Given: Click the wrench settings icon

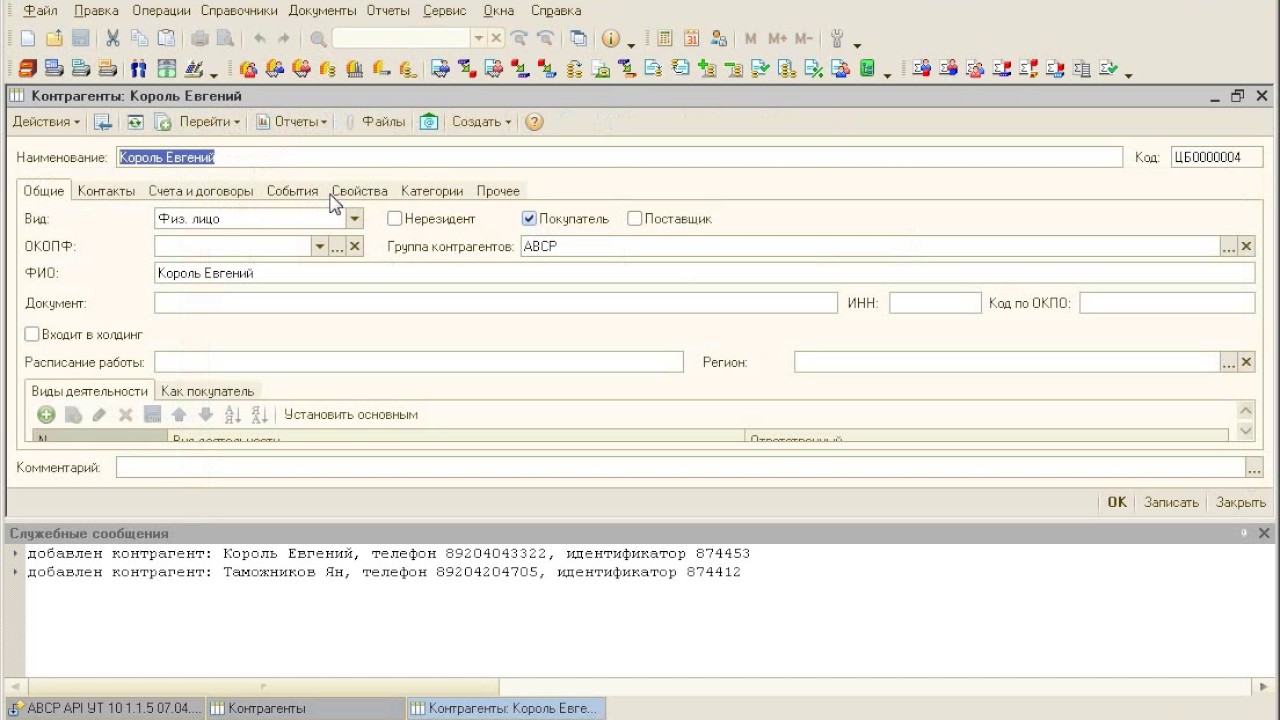Looking at the screenshot, I should click(x=838, y=39).
